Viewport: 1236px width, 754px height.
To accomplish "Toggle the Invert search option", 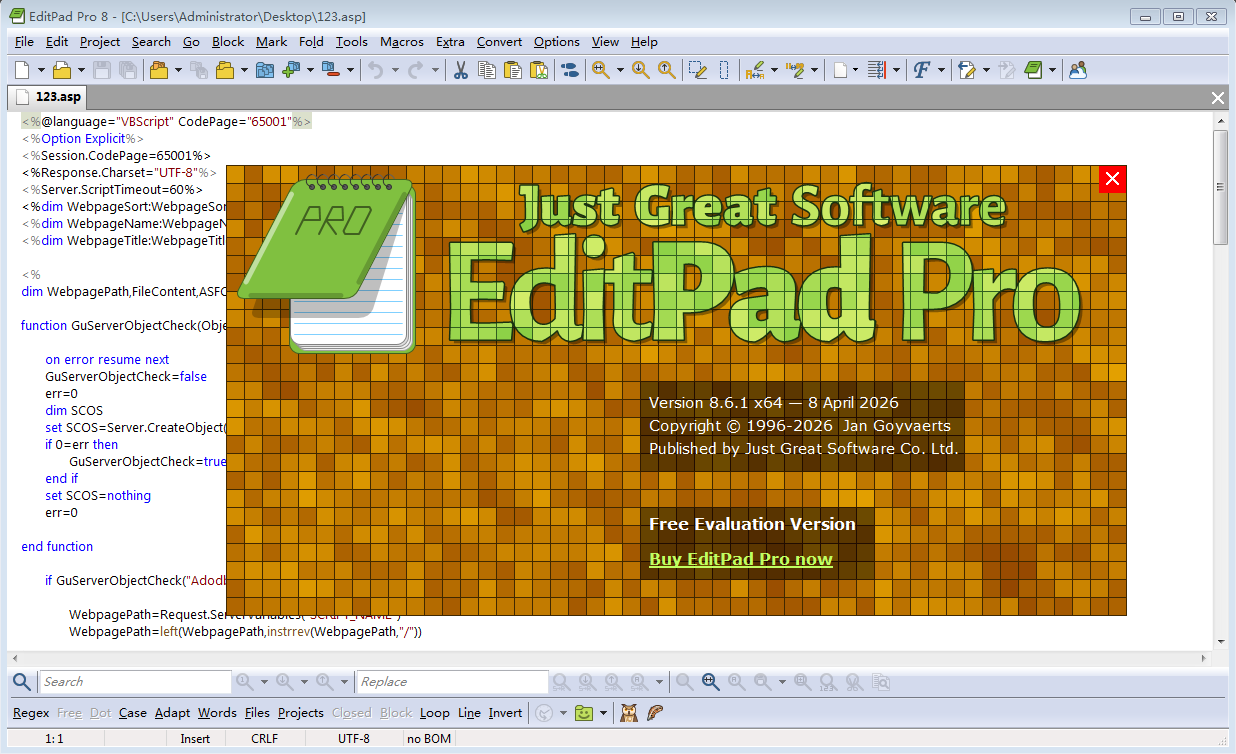I will (x=505, y=713).
